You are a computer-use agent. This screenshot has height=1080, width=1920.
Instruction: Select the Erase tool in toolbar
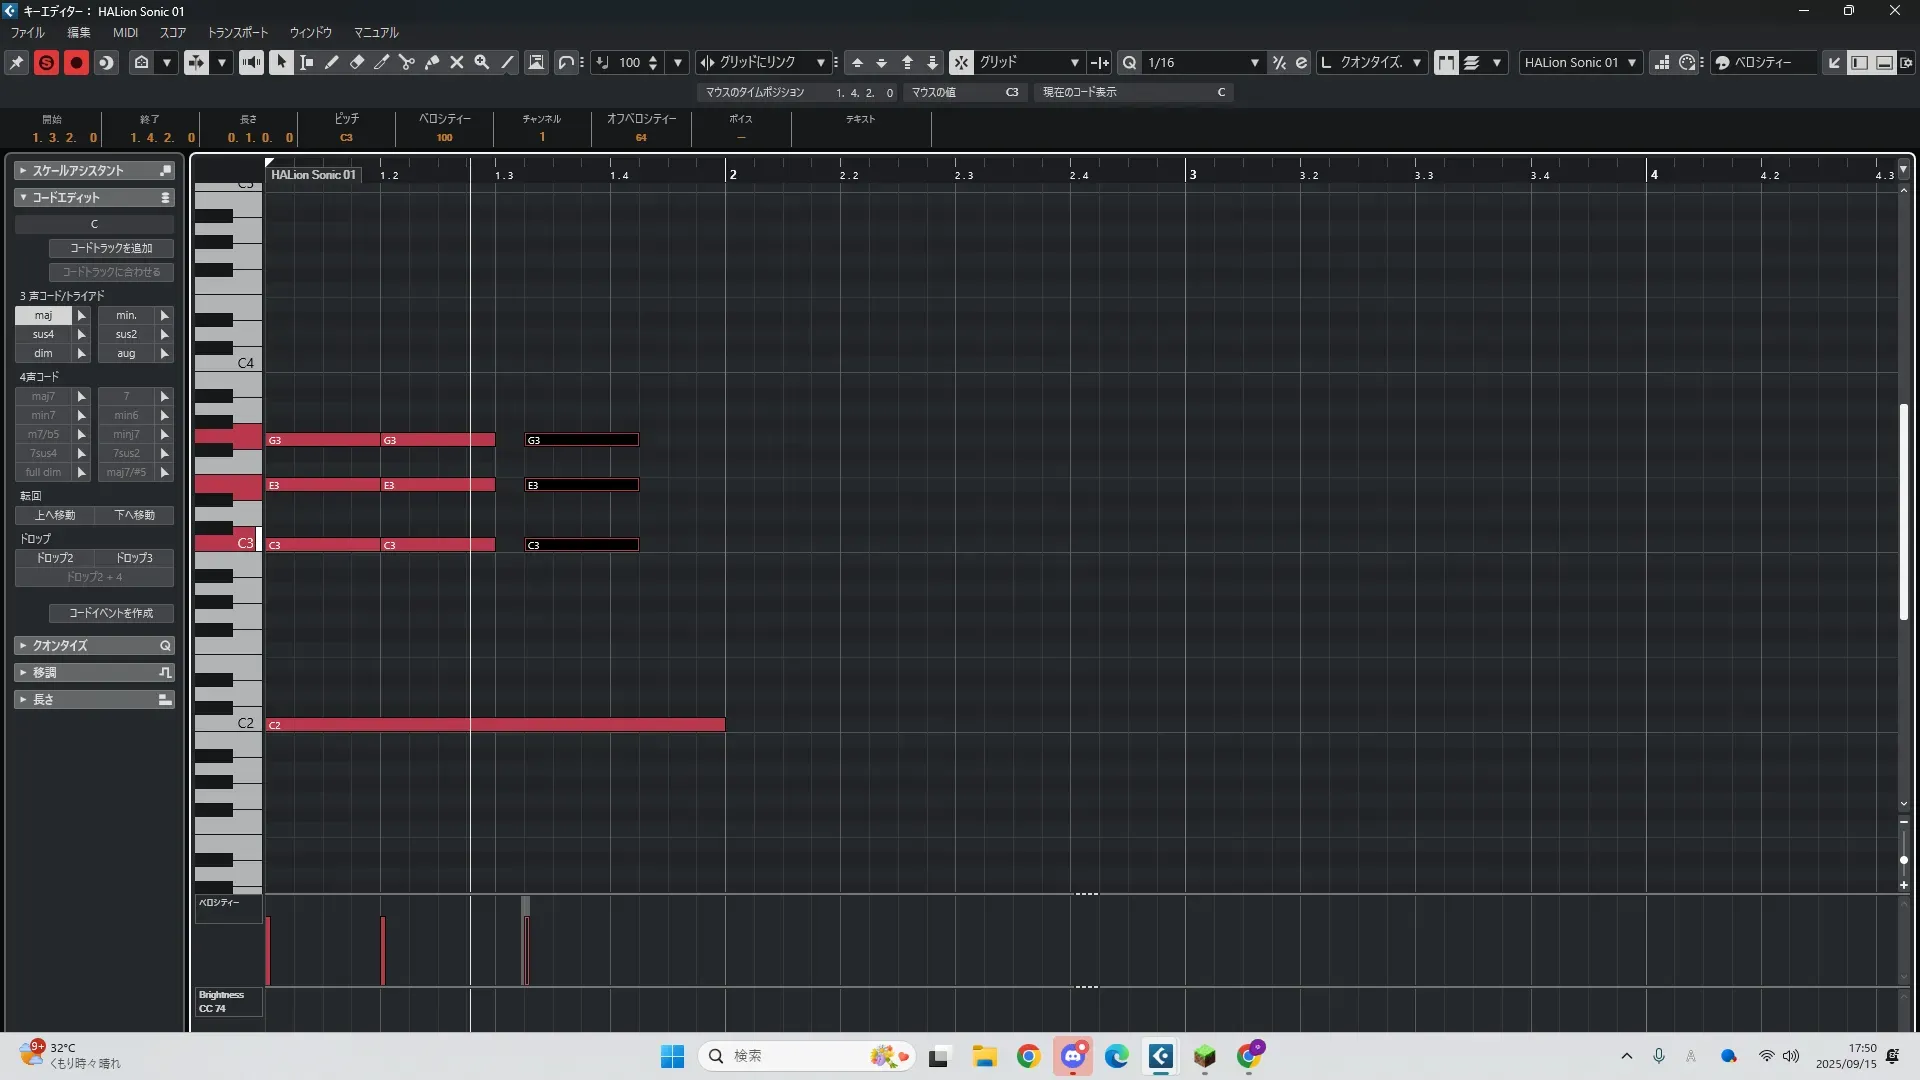click(x=357, y=62)
